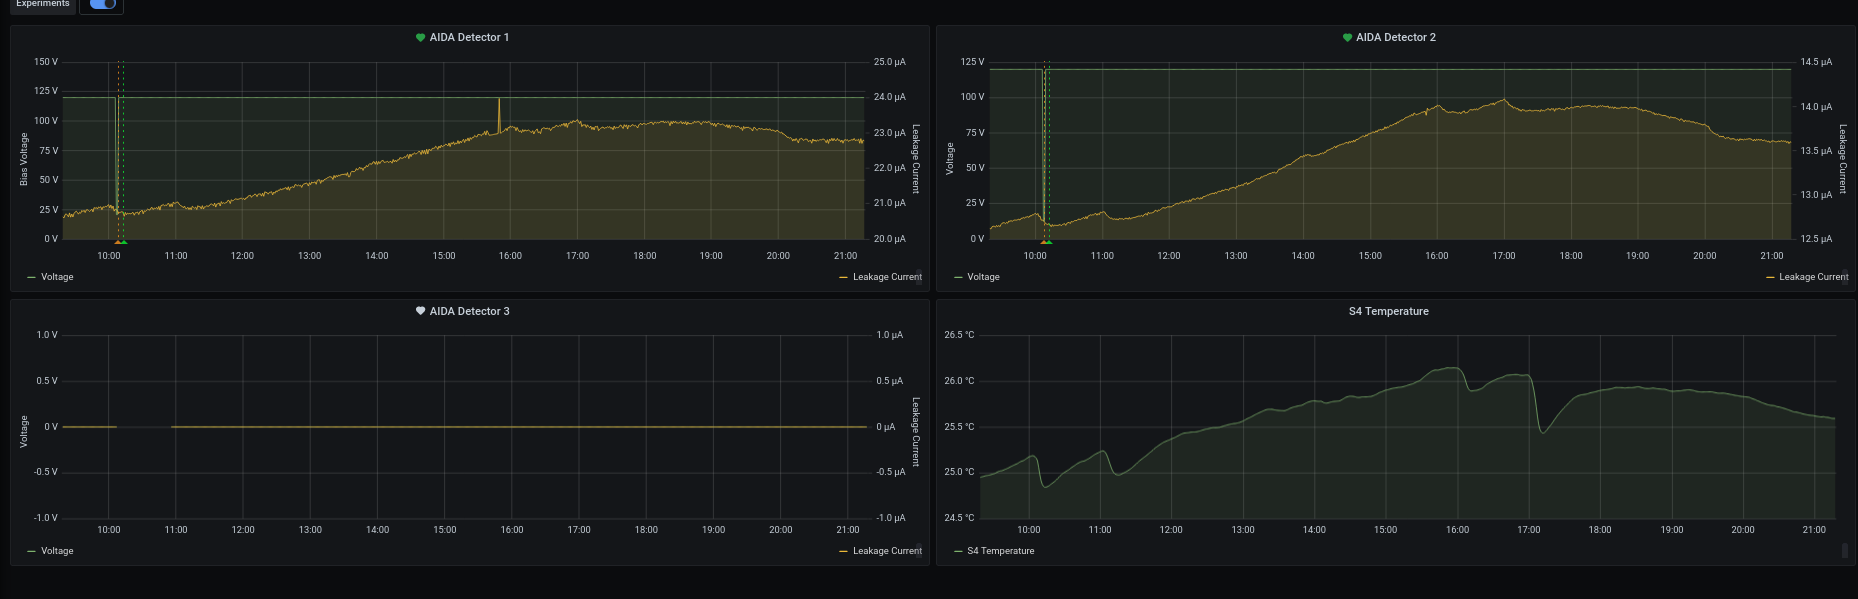This screenshot has height=599, width=1858.
Task: Click the 14.5 µA axis label in Detector 2
Action: point(1816,62)
